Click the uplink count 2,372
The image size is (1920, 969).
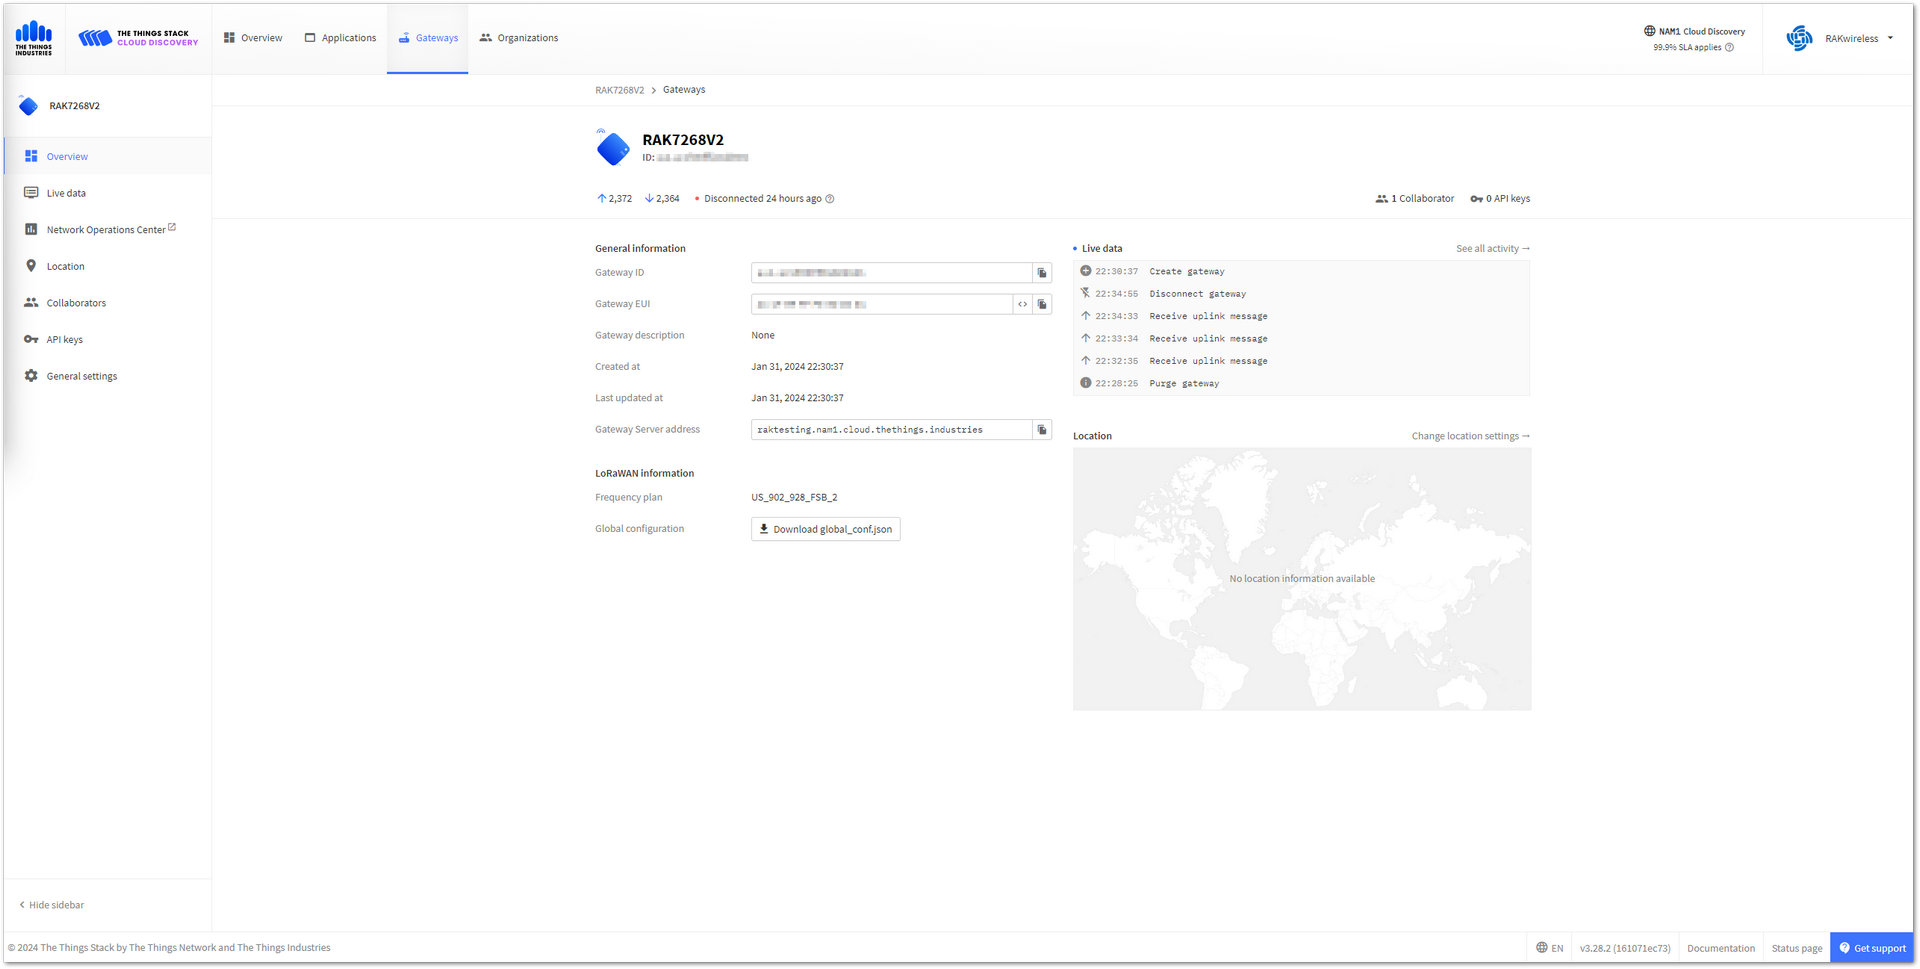615,199
